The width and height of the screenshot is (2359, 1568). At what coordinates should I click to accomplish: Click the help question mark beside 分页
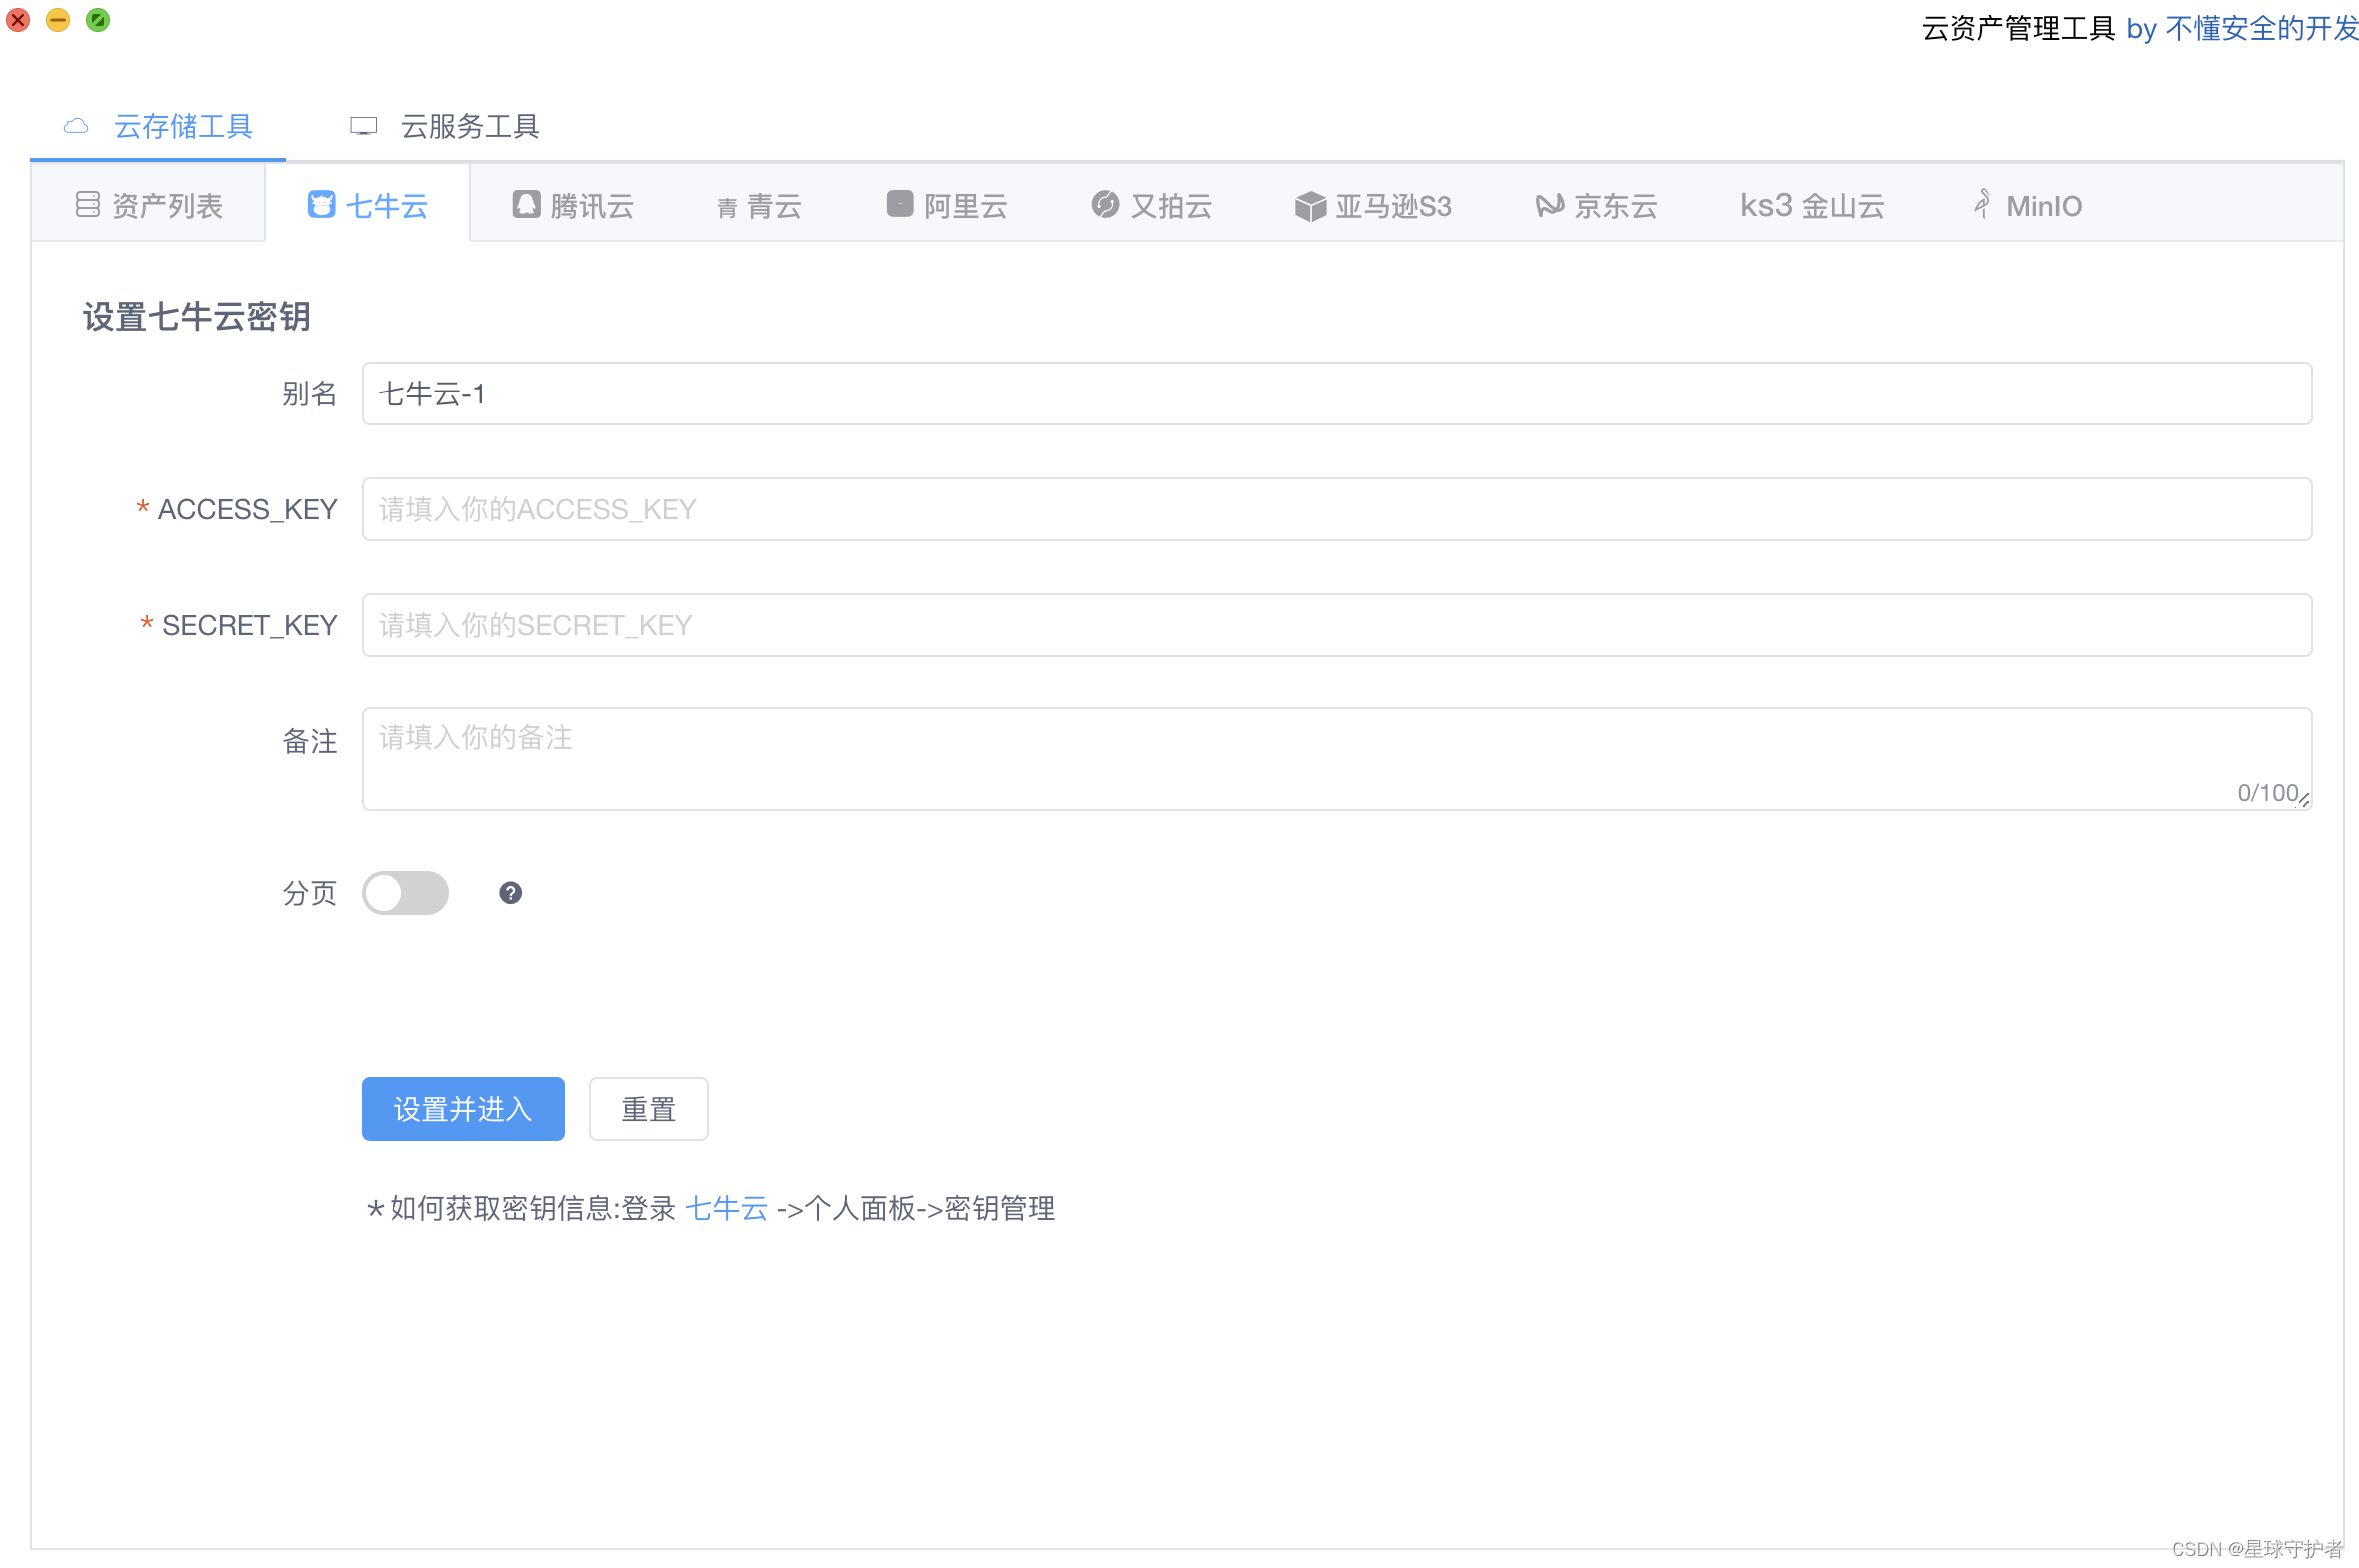point(511,893)
